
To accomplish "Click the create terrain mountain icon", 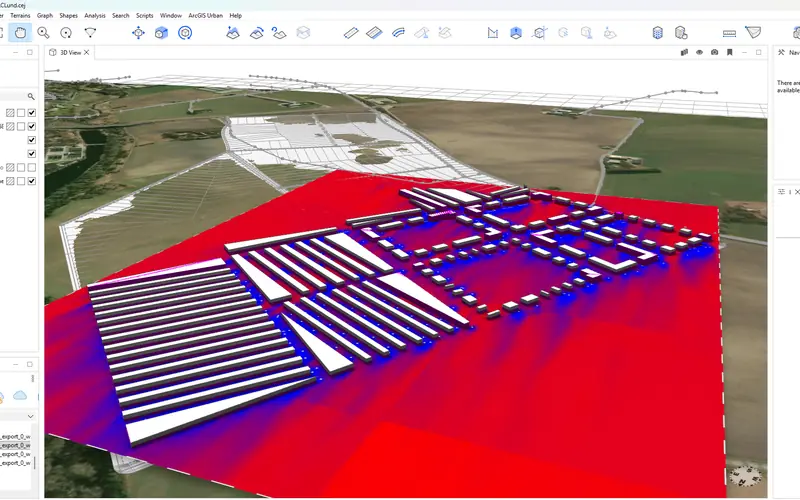I will point(233,33).
